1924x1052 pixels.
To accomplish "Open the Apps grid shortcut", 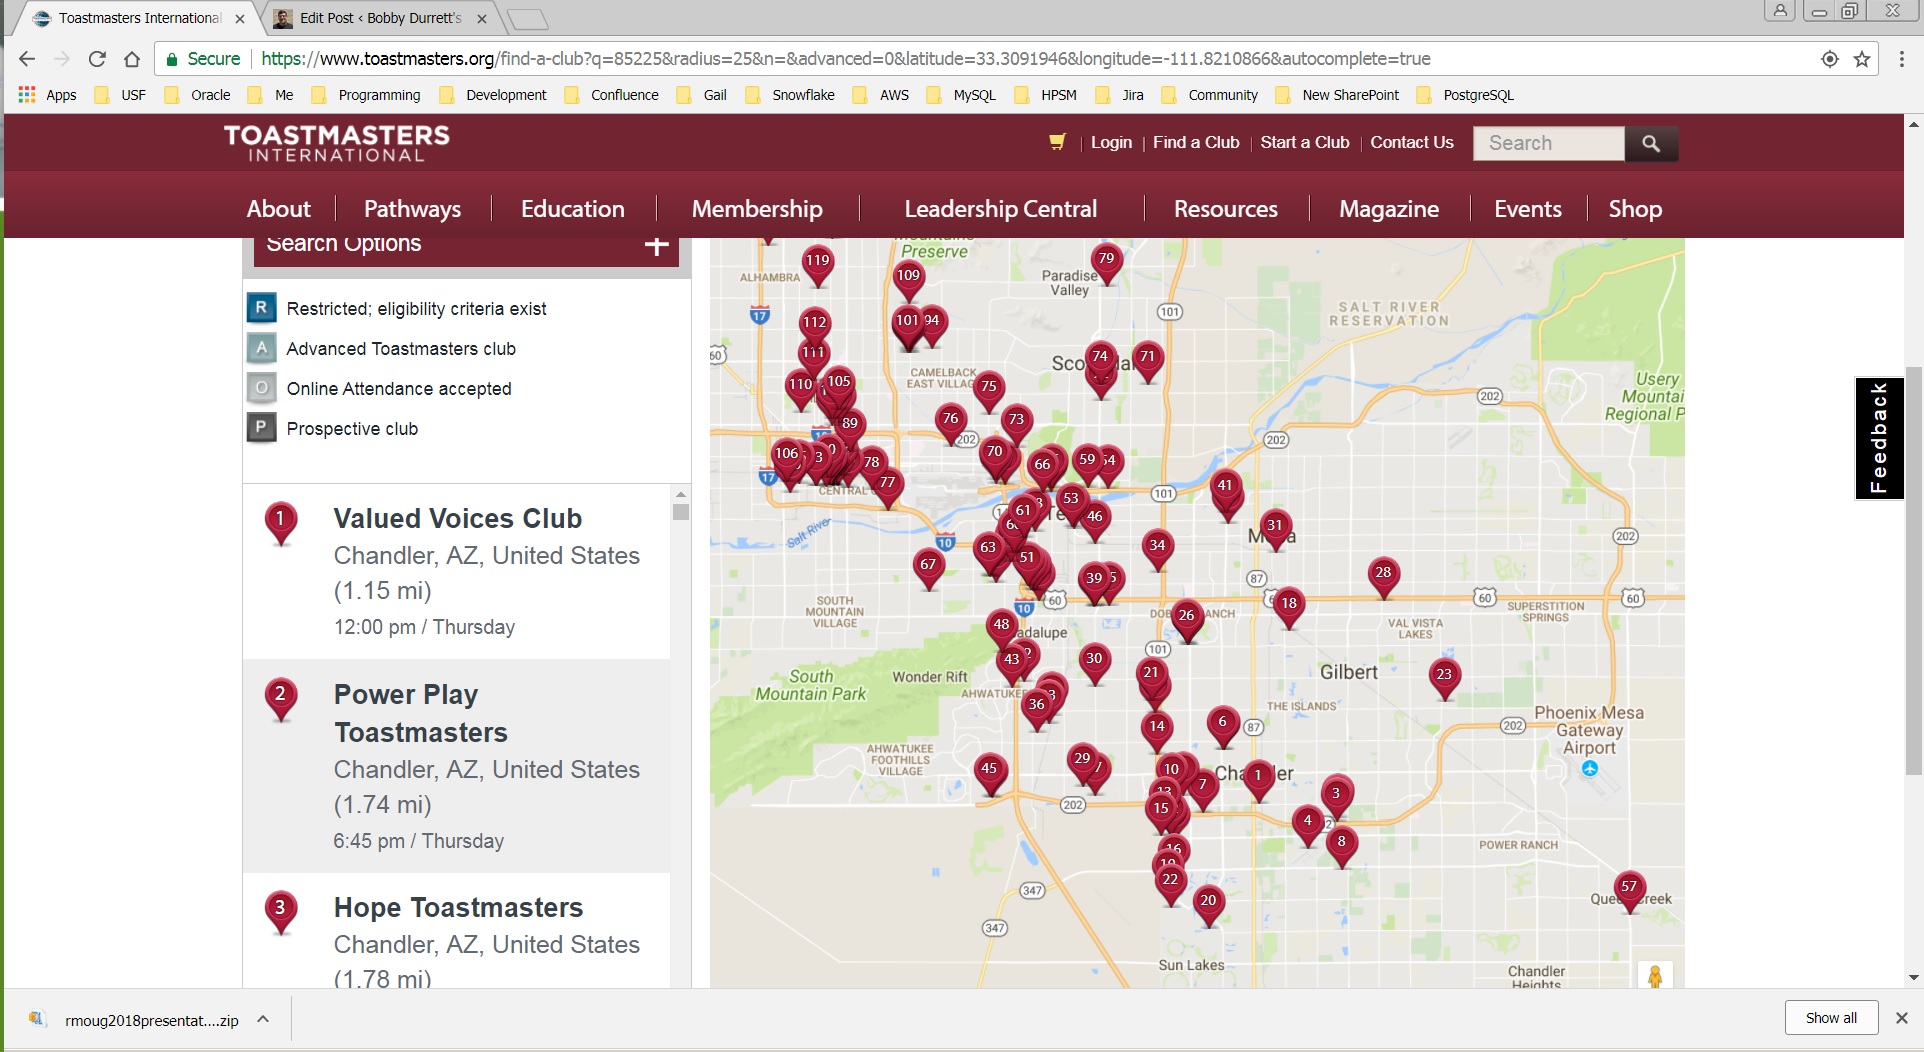I will click(47, 95).
